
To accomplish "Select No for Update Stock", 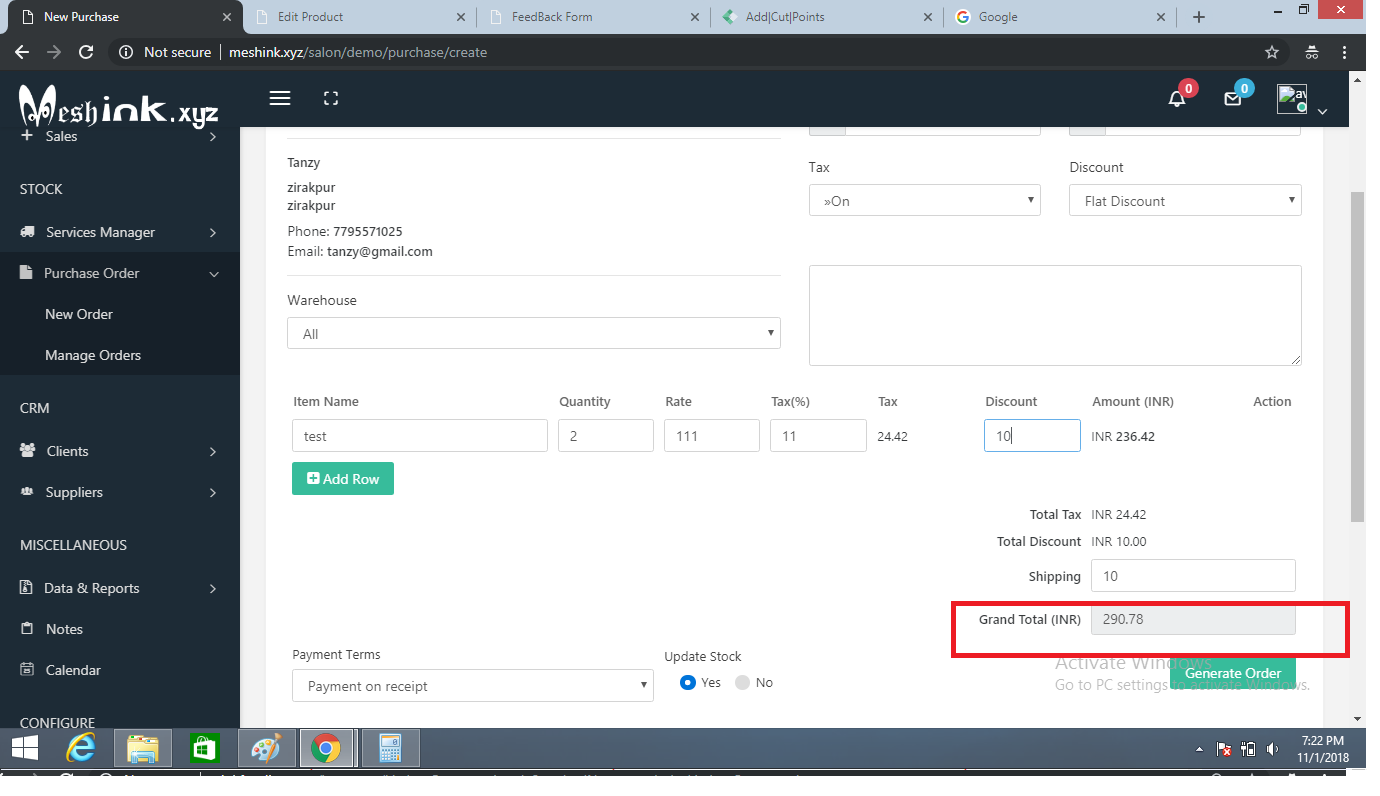I will coord(742,682).
